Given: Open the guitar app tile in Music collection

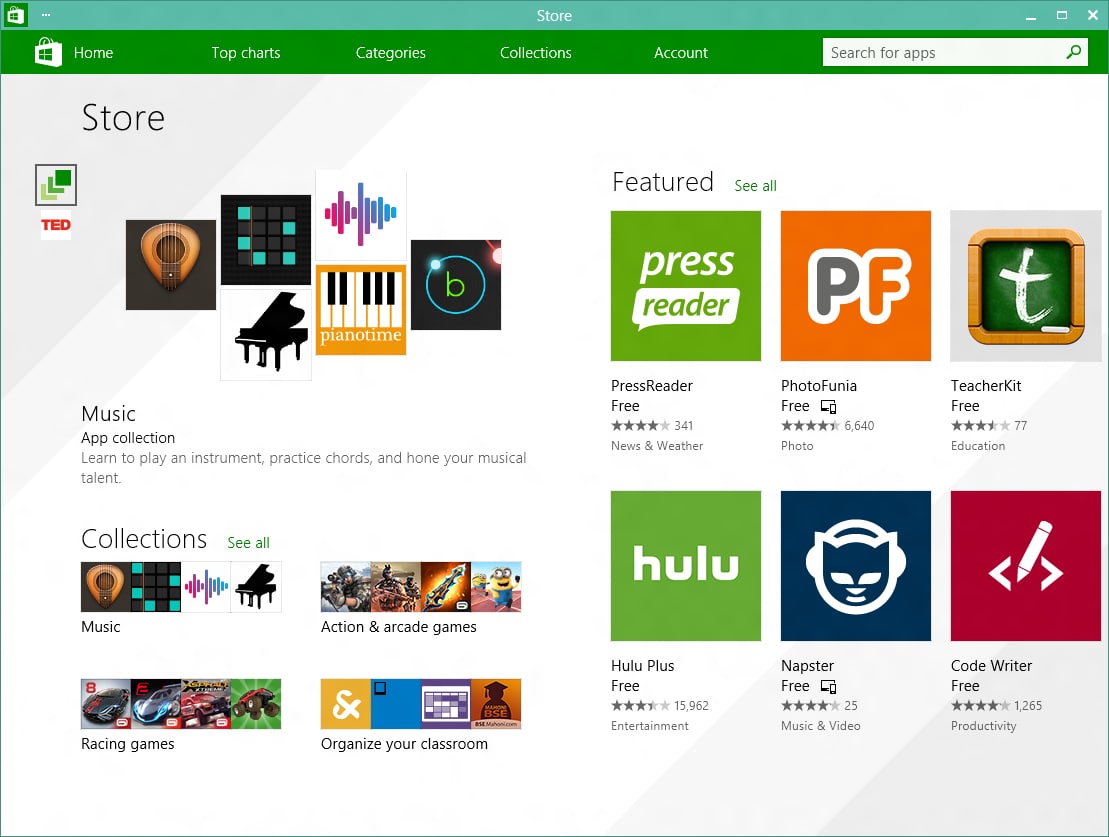Looking at the screenshot, I should pyautogui.click(x=170, y=265).
